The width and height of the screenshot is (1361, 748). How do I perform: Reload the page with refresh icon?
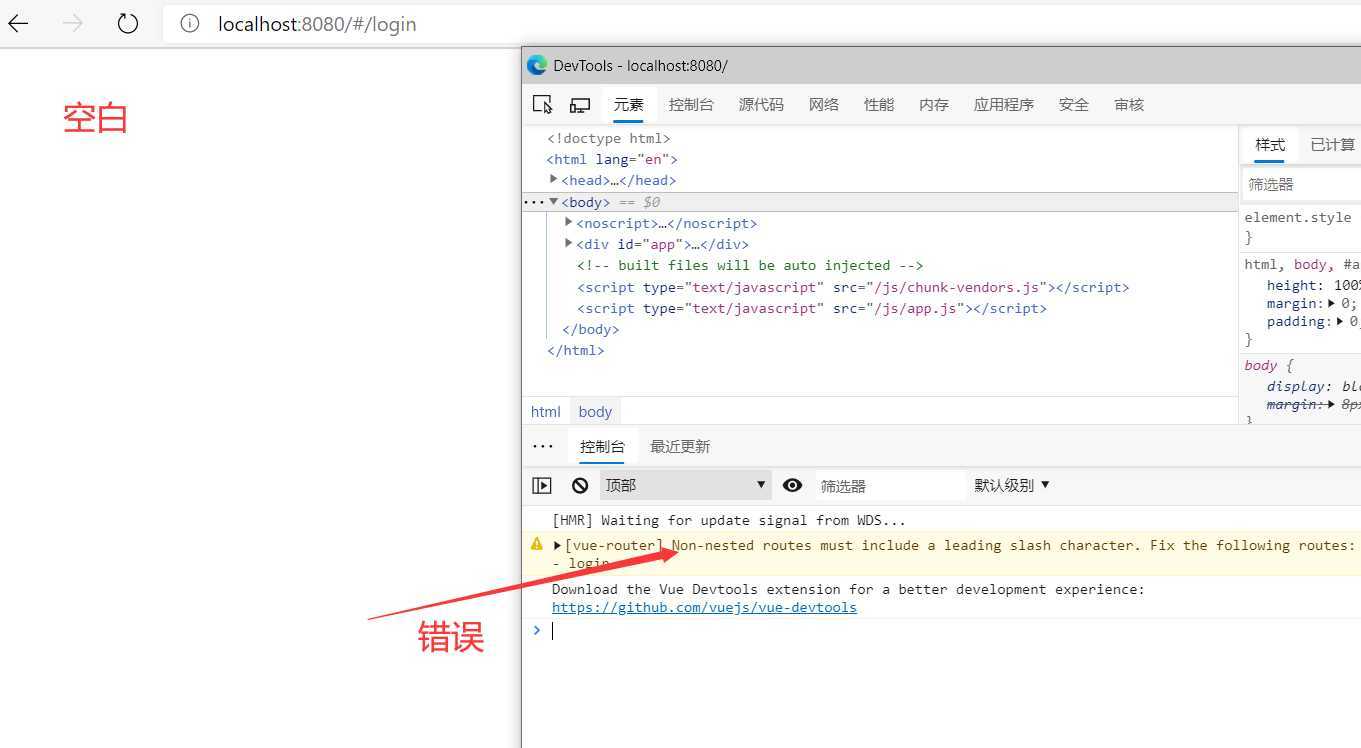pos(127,24)
